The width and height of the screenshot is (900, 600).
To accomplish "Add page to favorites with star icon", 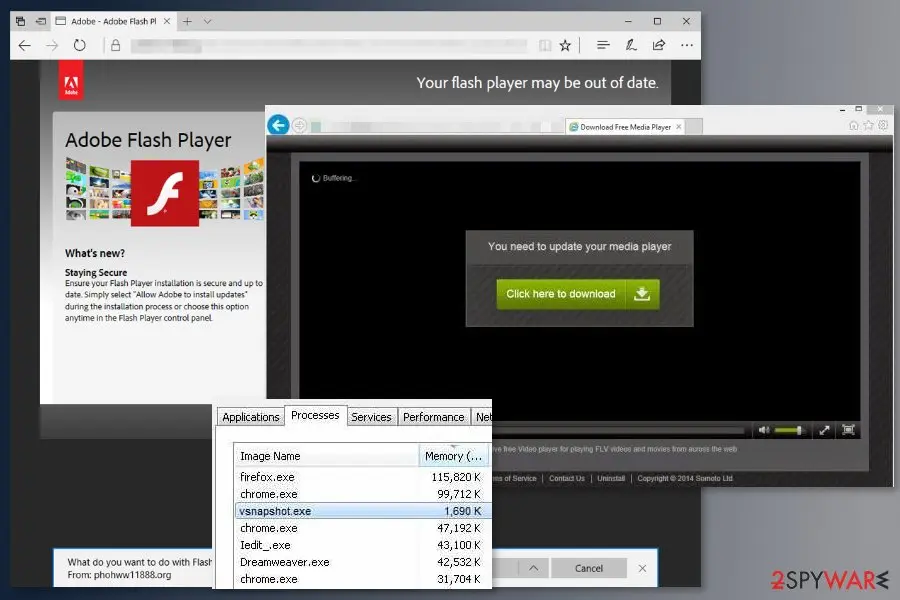I will point(565,45).
